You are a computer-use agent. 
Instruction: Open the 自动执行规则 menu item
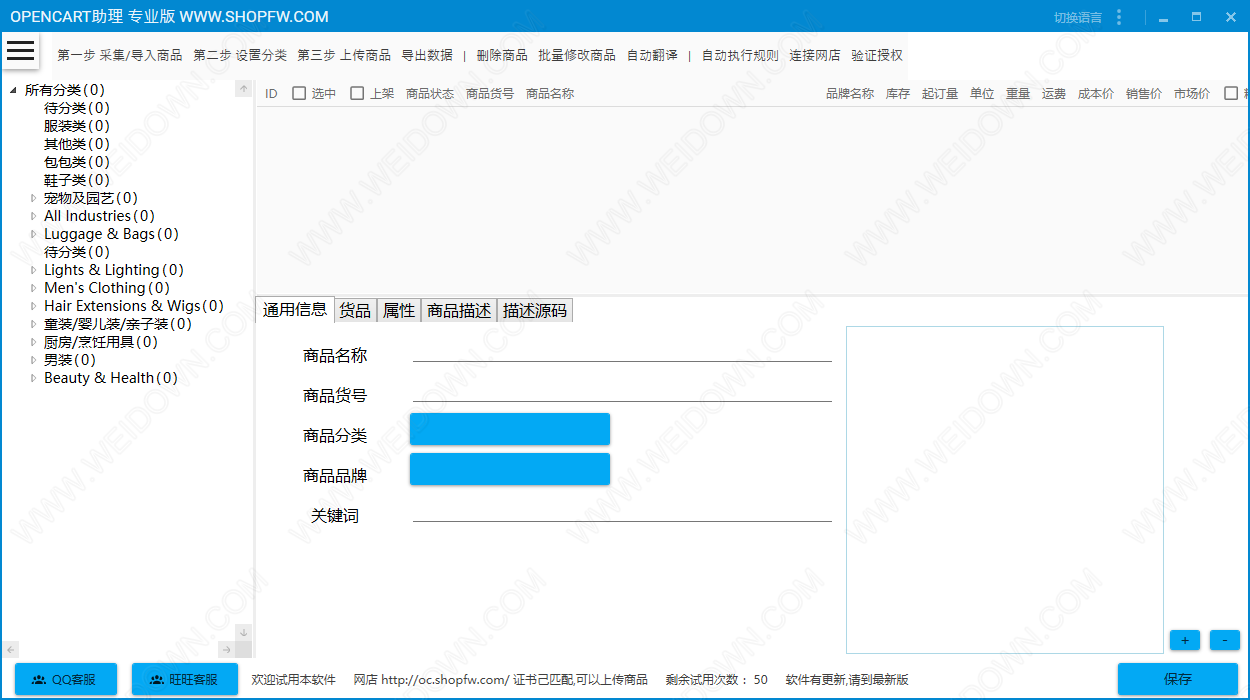(740, 55)
